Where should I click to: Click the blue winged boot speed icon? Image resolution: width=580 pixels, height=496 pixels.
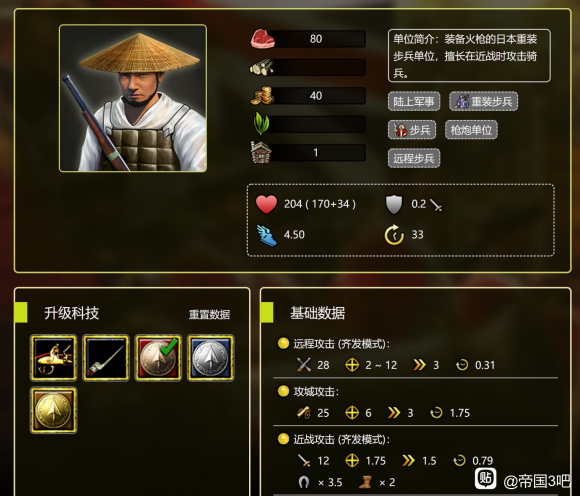(x=267, y=235)
